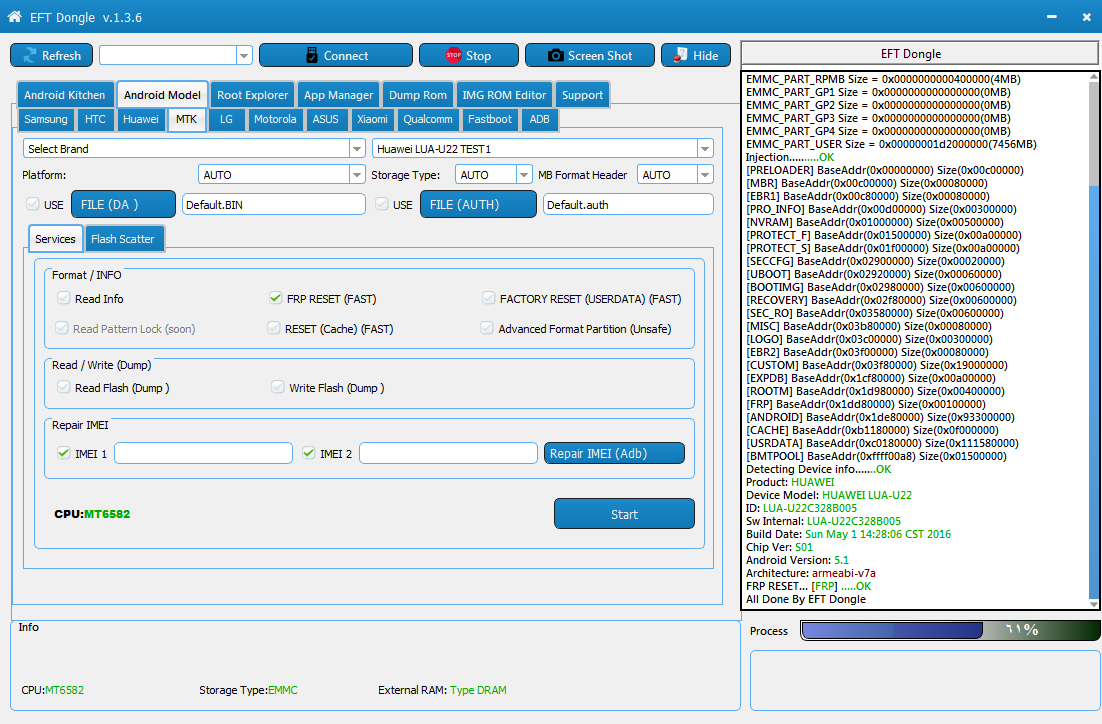Click the Default.BIN file field
Image resolution: width=1102 pixels, height=724 pixels.
(x=274, y=205)
